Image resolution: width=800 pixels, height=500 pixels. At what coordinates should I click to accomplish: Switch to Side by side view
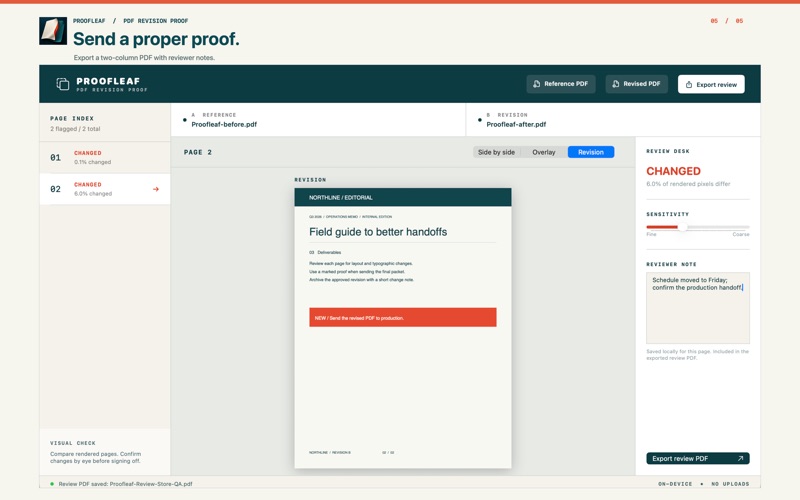(496, 152)
